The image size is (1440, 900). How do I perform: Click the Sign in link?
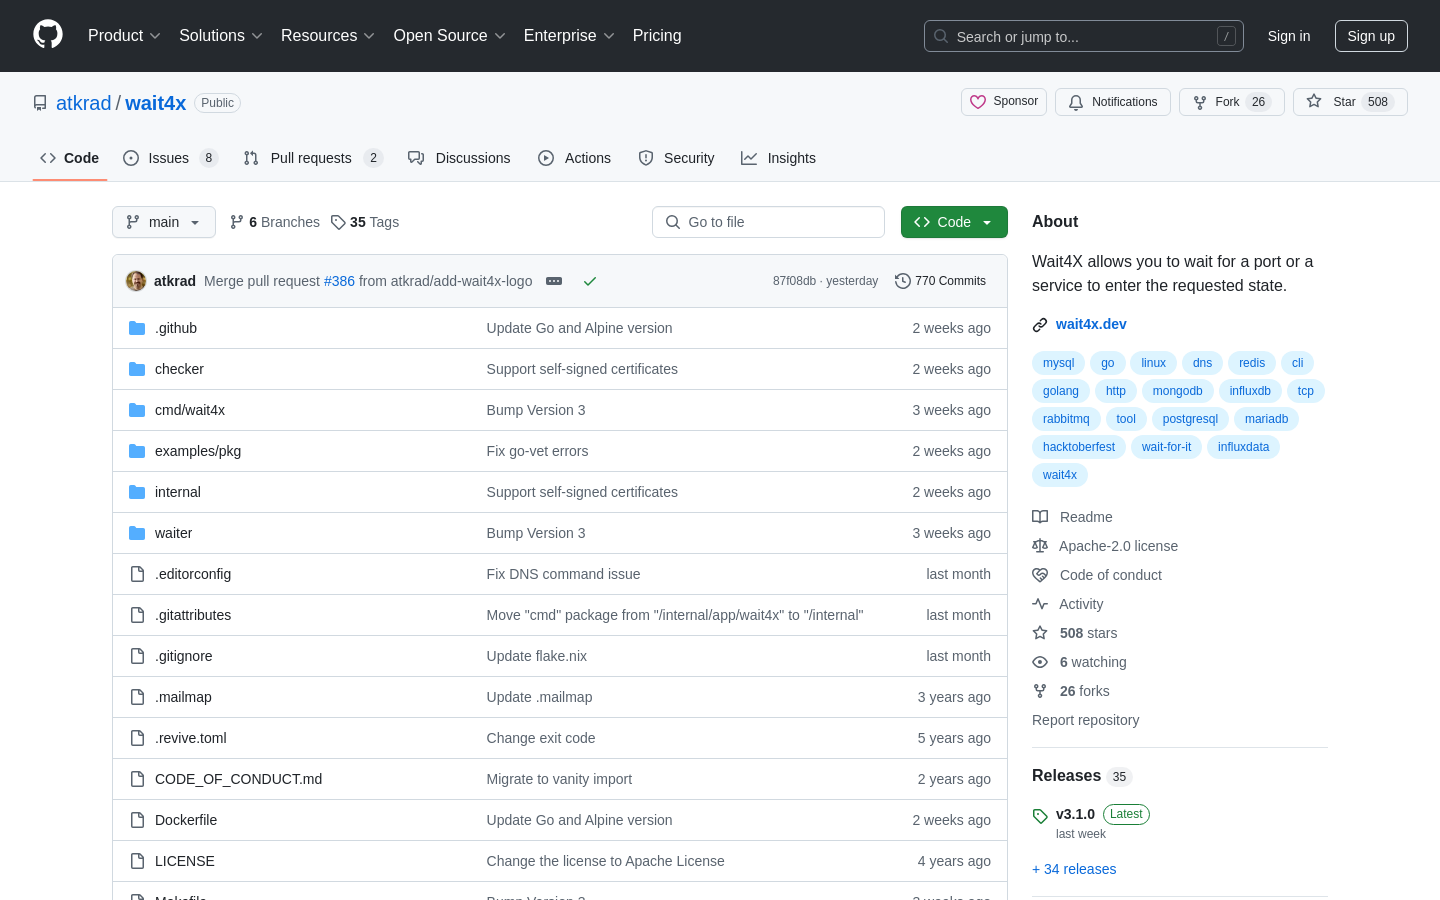(x=1288, y=36)
